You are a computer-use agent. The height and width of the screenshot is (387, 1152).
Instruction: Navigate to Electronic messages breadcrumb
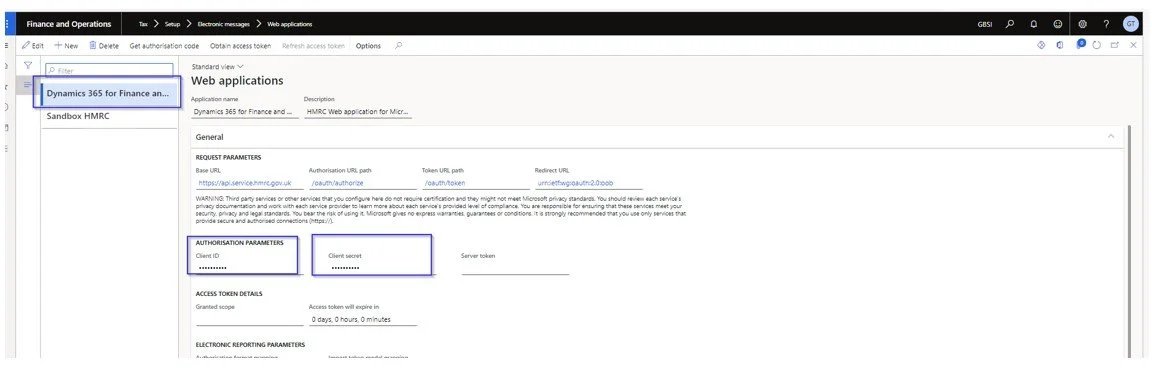click(x=223, y=24)
